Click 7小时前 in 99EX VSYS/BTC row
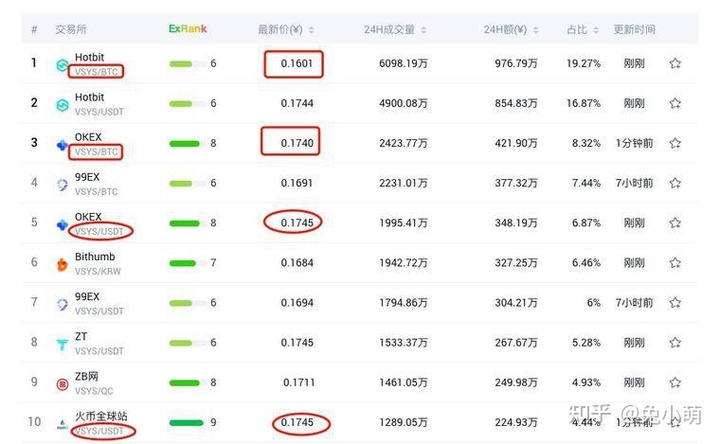 pyautogui.click(x=634, y=183)
